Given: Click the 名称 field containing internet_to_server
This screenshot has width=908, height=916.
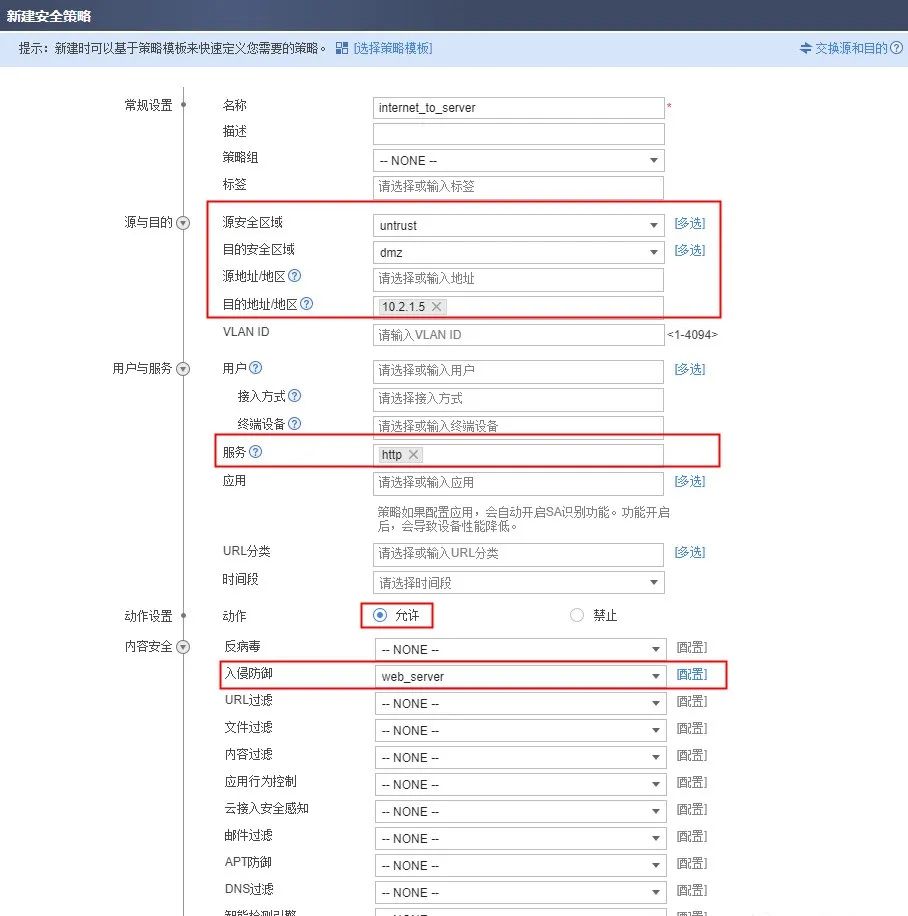Looking at the screenshot, I should pos(518,108).
